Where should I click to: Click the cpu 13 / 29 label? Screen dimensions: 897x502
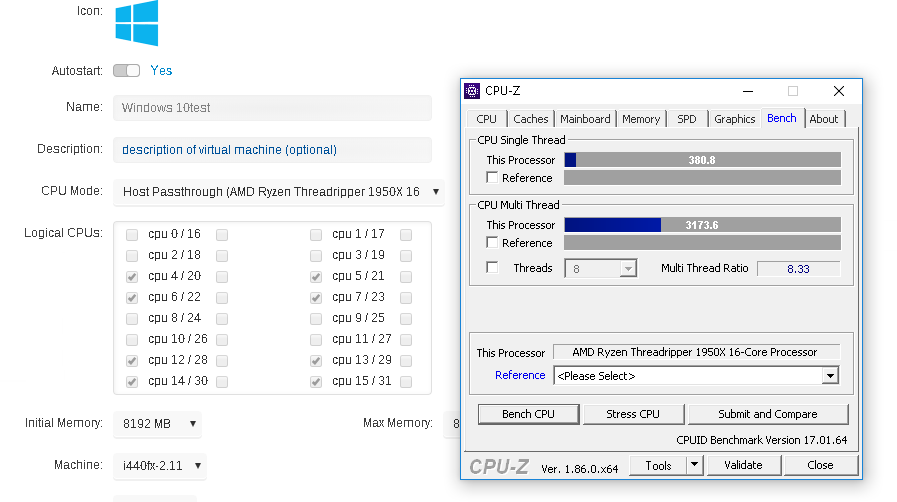point(362,360)
